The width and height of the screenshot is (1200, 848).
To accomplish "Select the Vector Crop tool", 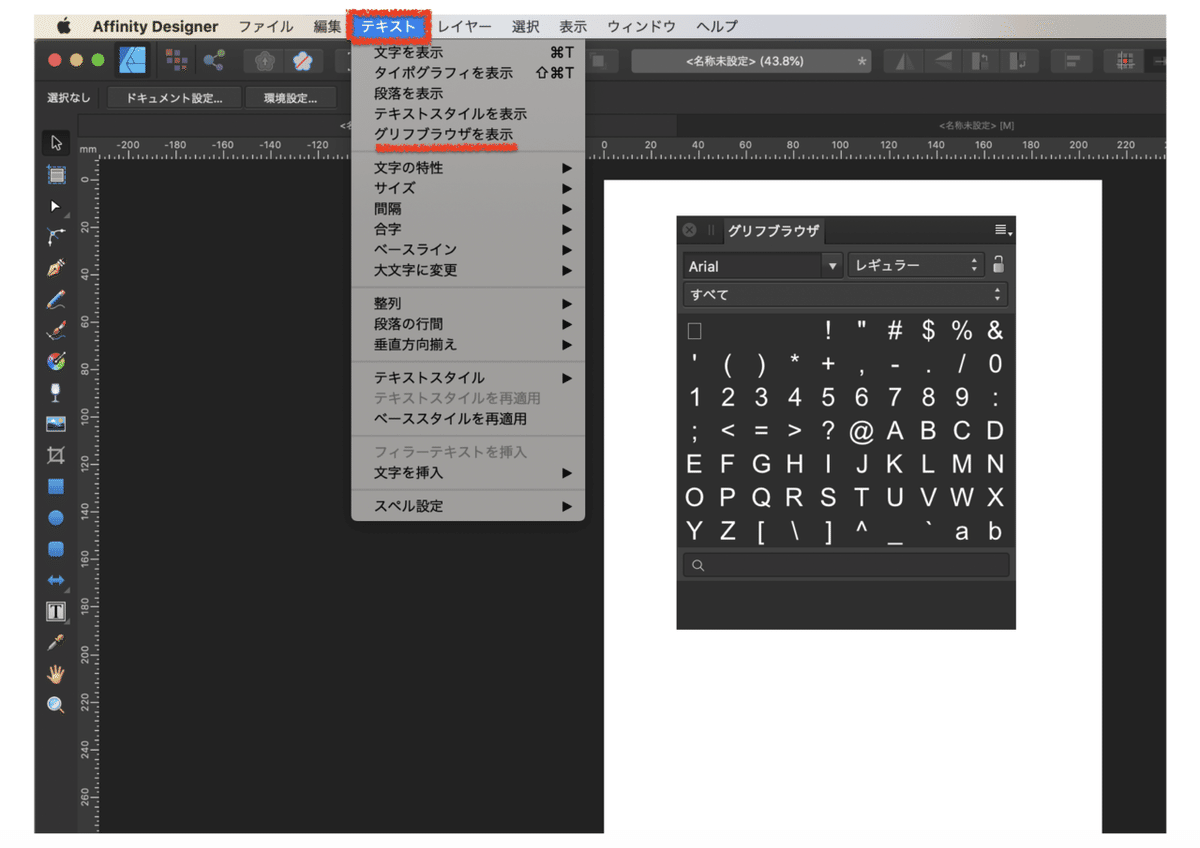I will 57,455.
